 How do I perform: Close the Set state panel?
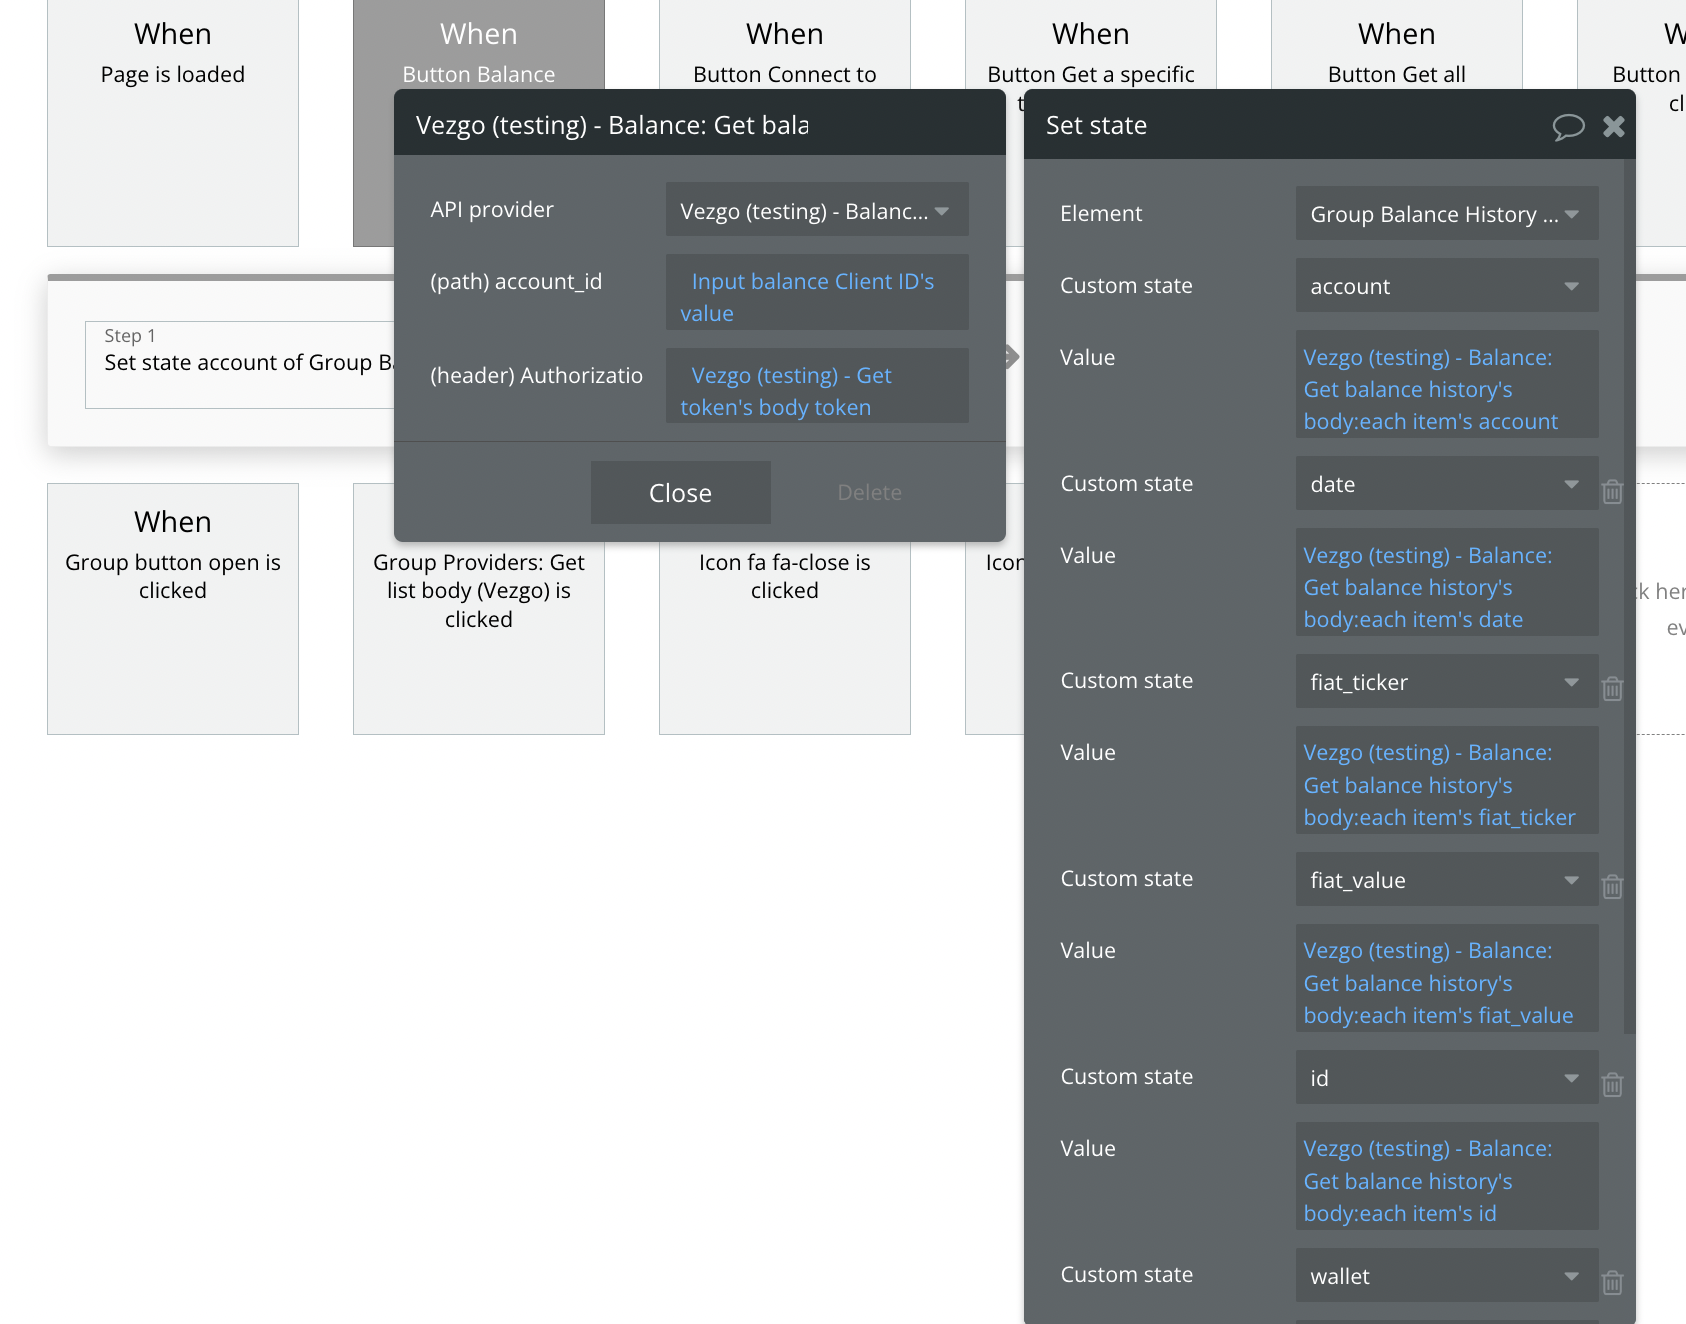point(1613,126)
